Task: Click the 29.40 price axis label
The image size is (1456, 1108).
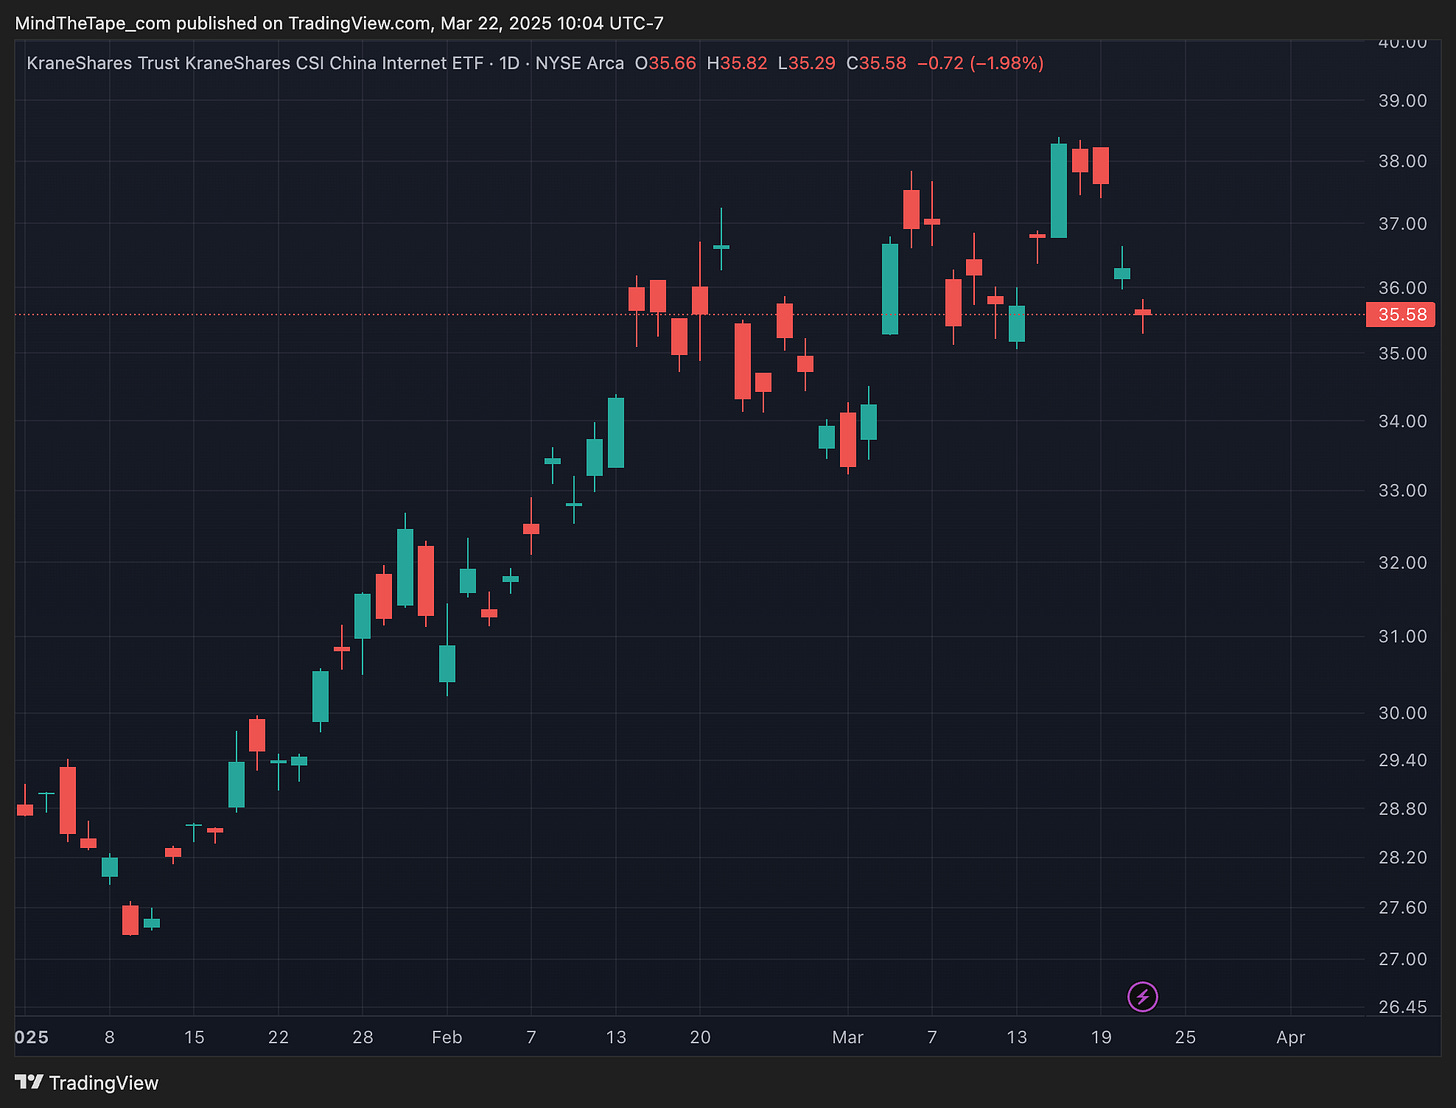Action: click(1402, 760)
